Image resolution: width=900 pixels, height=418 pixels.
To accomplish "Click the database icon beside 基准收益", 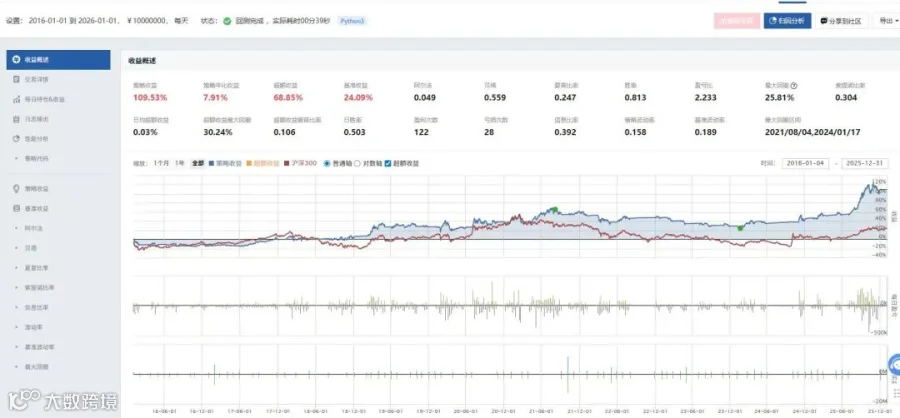I will click(16, 208).
